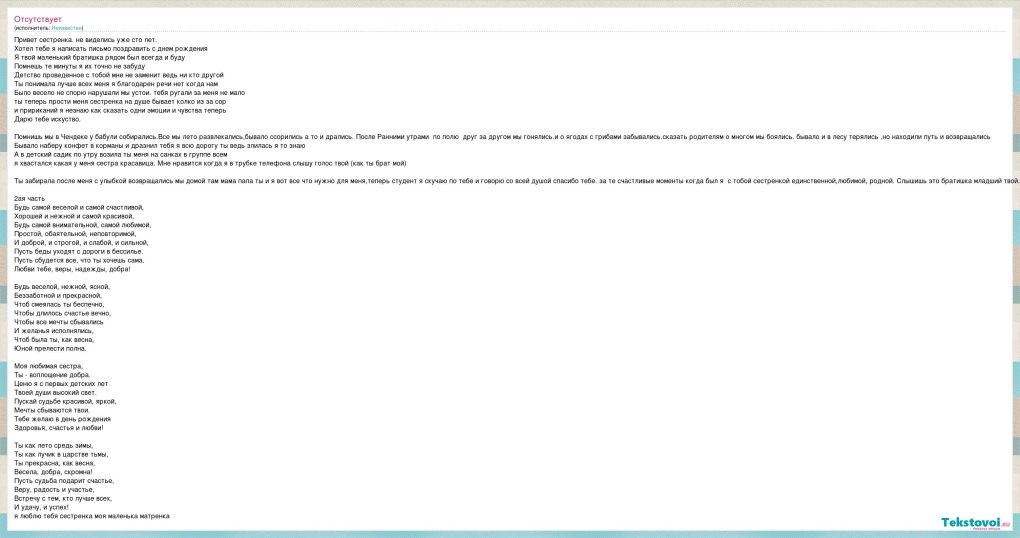Screen dimensions: 1020x538
Task: Click the line "Хорошей и нежной и самой красивой,"
Action: click(x=76, y=216)
